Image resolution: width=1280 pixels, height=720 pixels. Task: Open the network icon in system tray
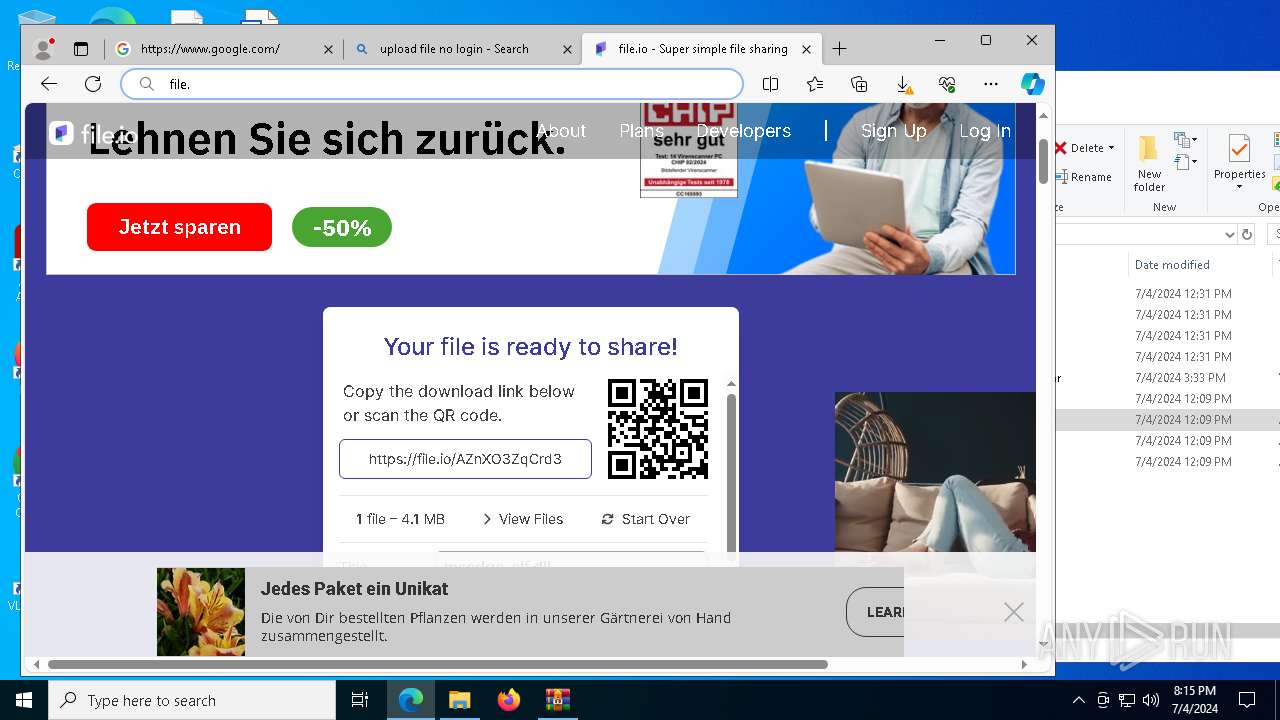[1127, 700]
